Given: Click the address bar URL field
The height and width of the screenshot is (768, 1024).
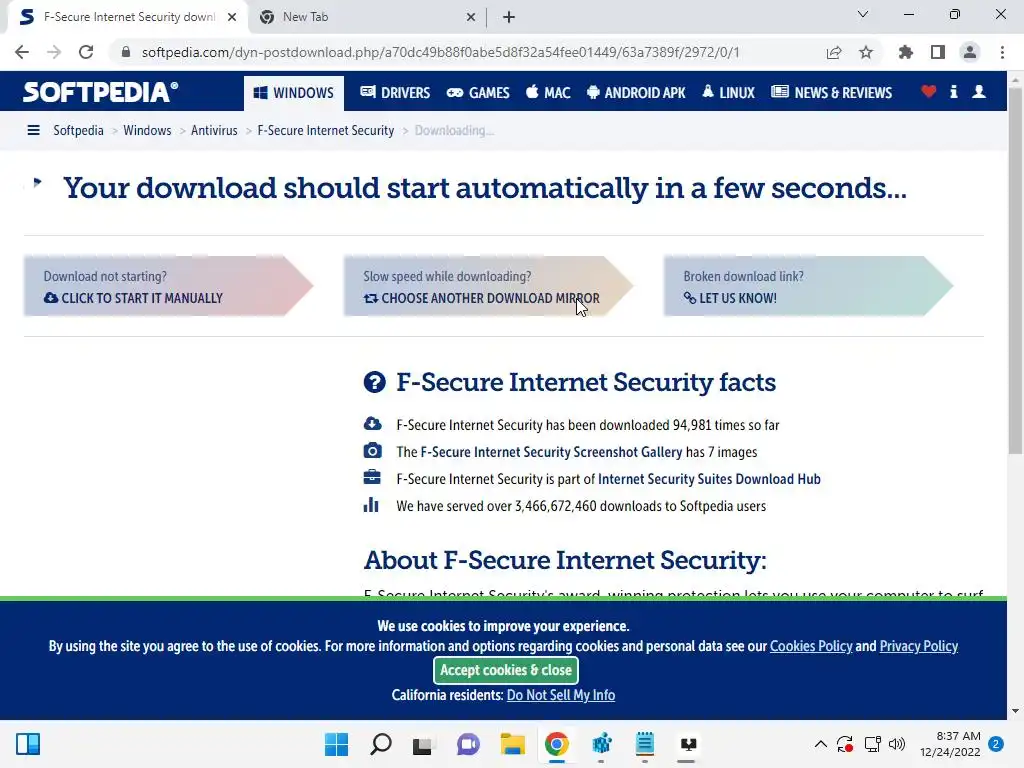Looking at the screenshot, I should 441,52.
